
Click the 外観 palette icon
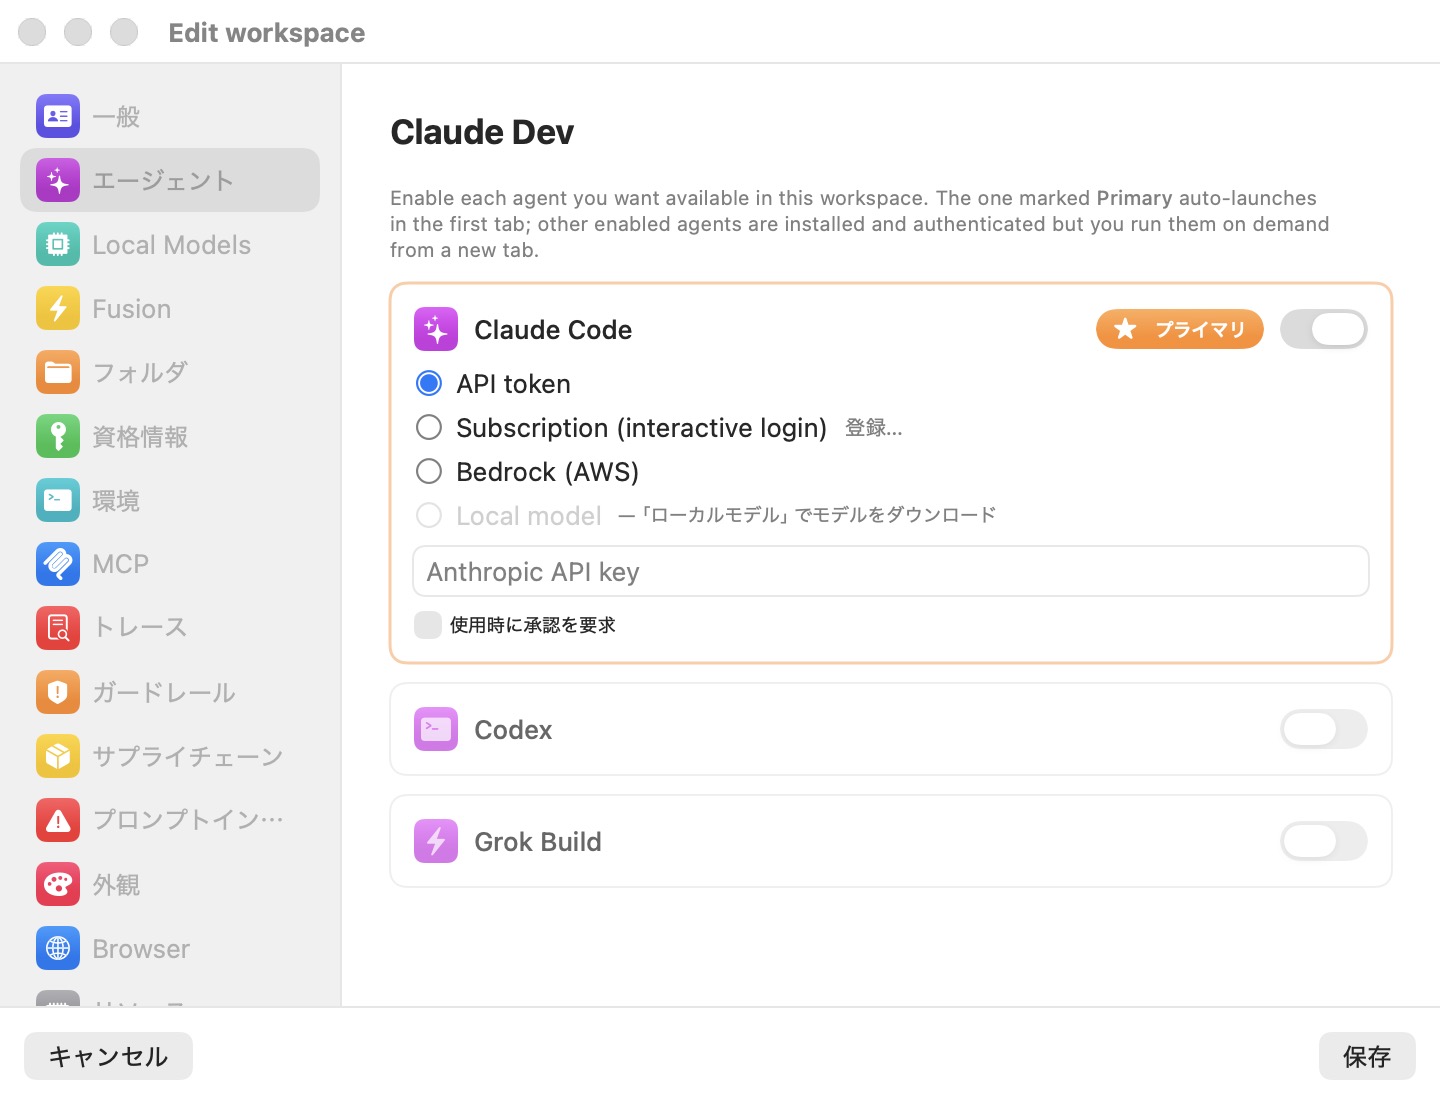[x=58, y=884]
